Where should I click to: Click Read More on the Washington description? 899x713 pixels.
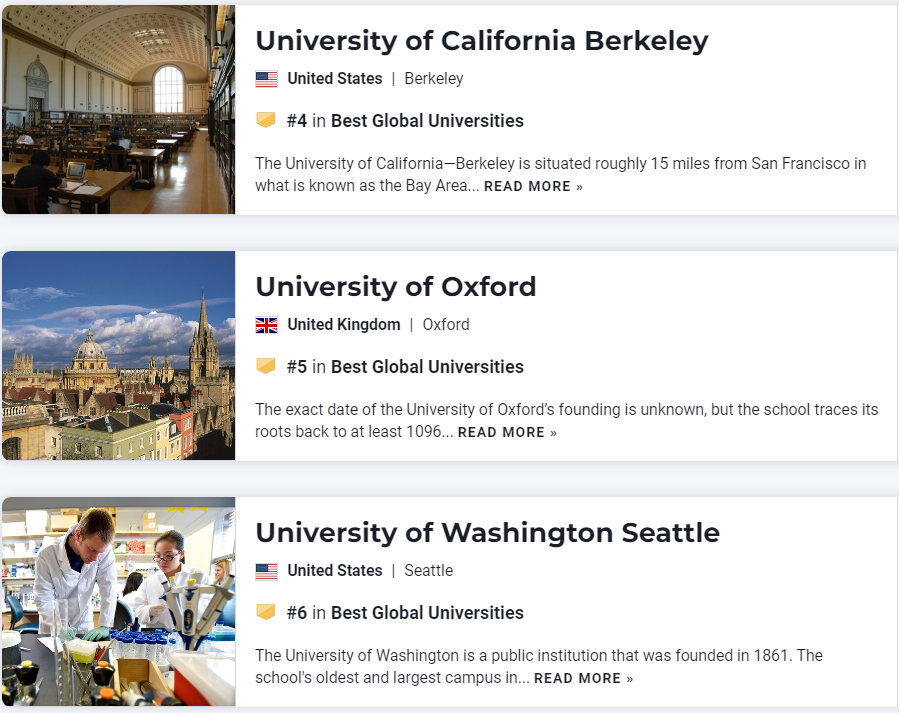[583, 679]
